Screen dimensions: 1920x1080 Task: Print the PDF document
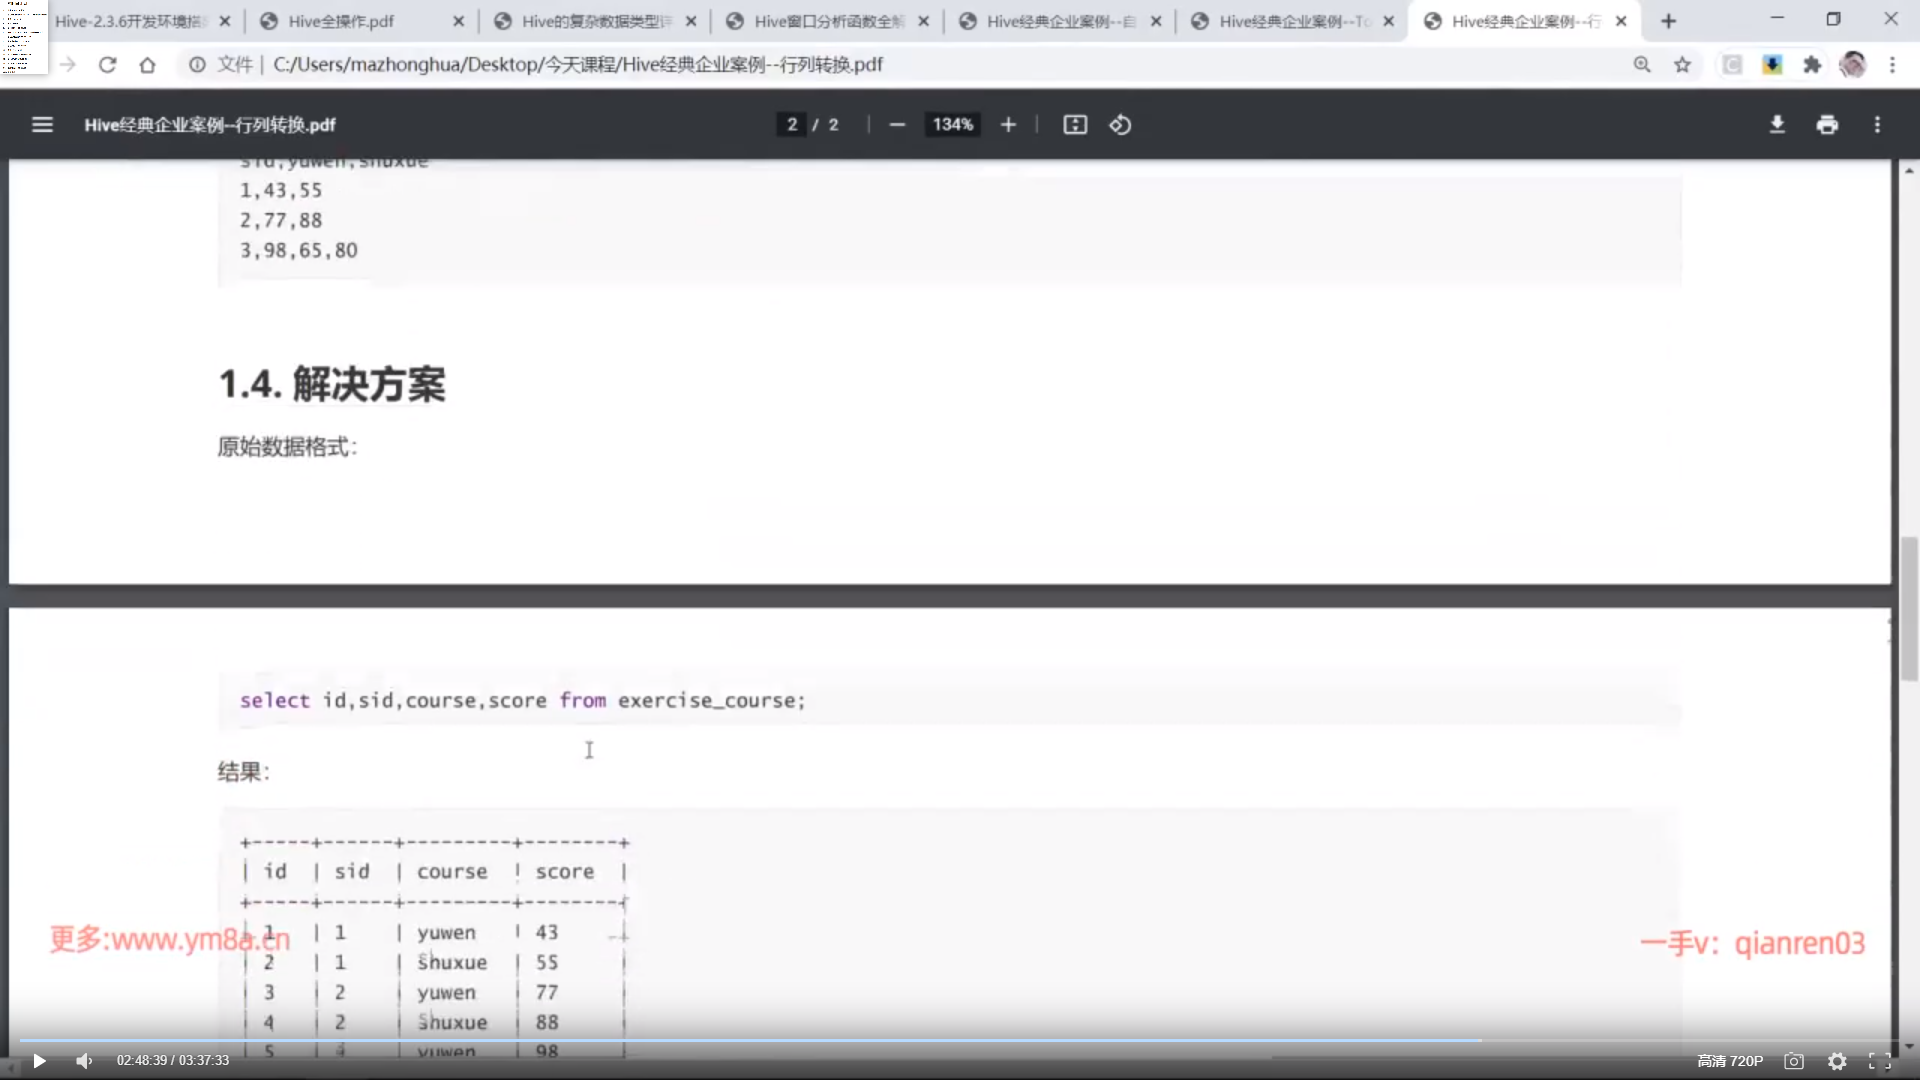pos(1827,125)
